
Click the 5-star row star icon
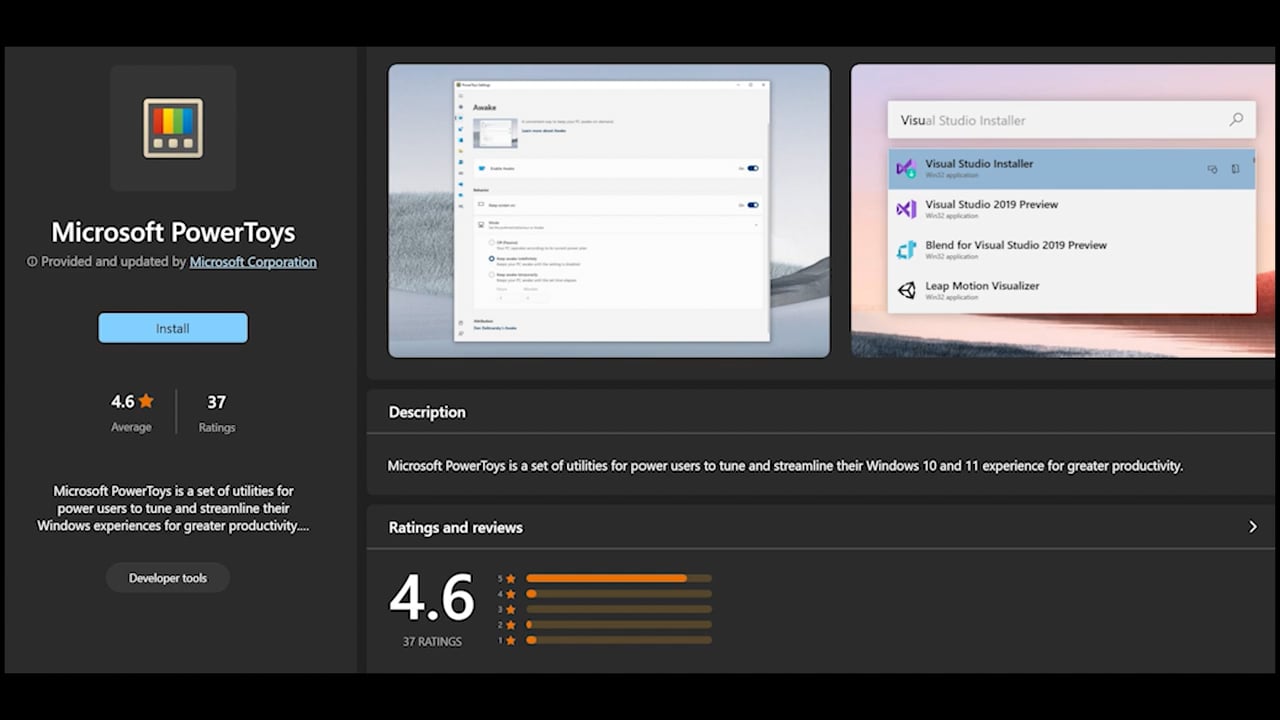[x=511, y=578]
